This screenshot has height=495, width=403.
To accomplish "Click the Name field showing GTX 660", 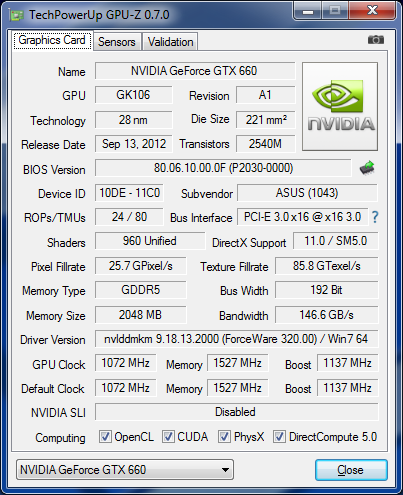I will [195, 71].
